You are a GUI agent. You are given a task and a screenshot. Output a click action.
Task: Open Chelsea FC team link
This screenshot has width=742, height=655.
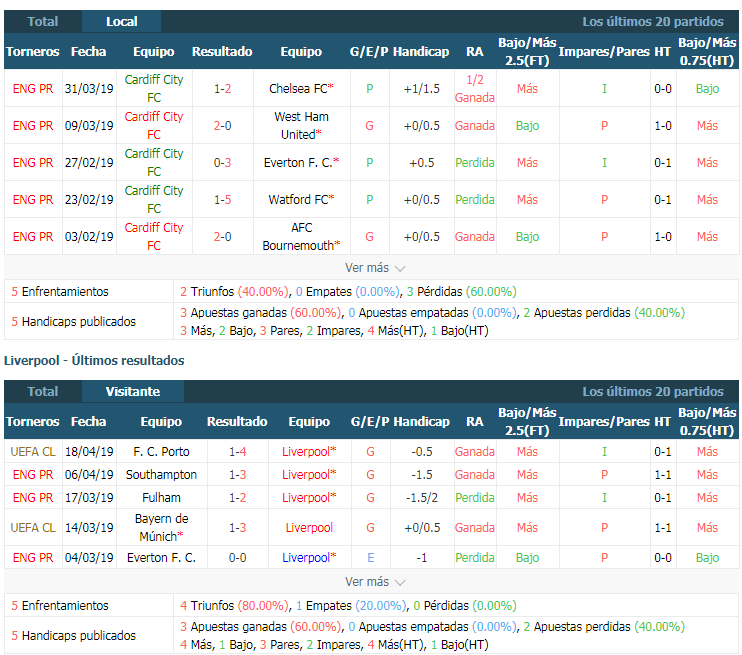pos(301,89)
